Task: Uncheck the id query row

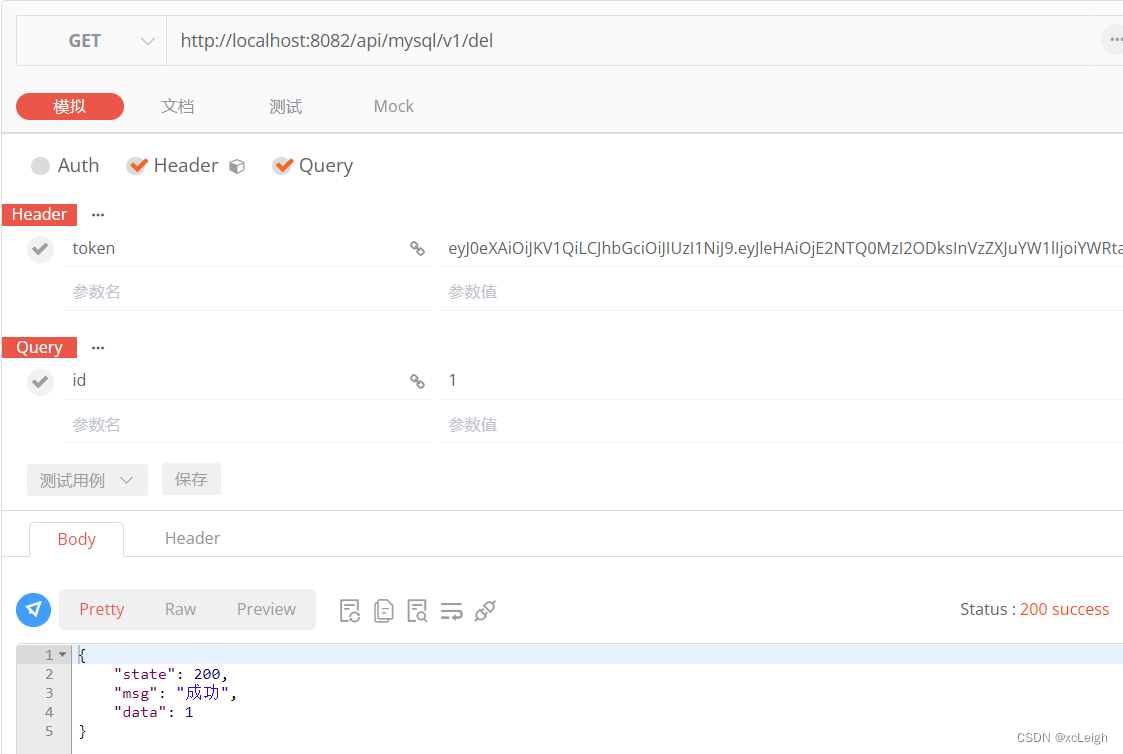Action: pyautogui.click(x=40, y=382)
